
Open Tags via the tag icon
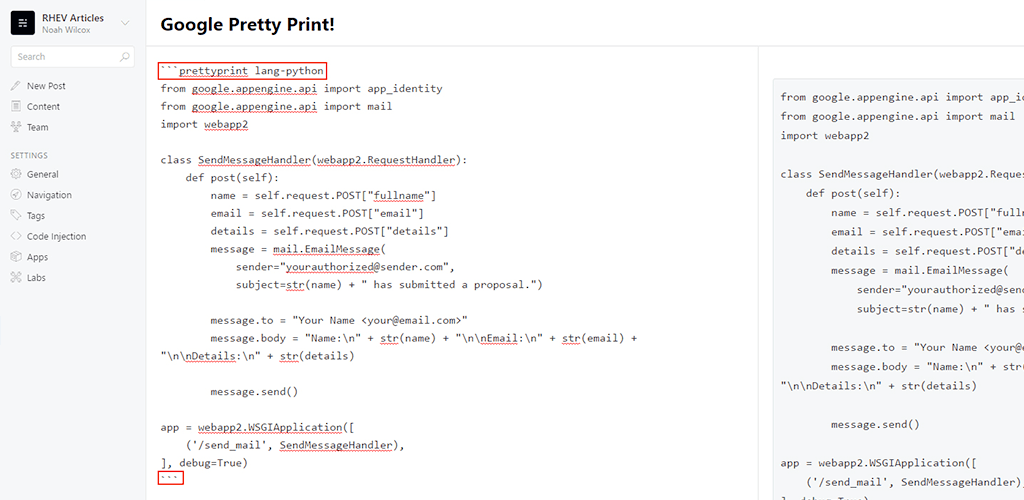[16, 216]
